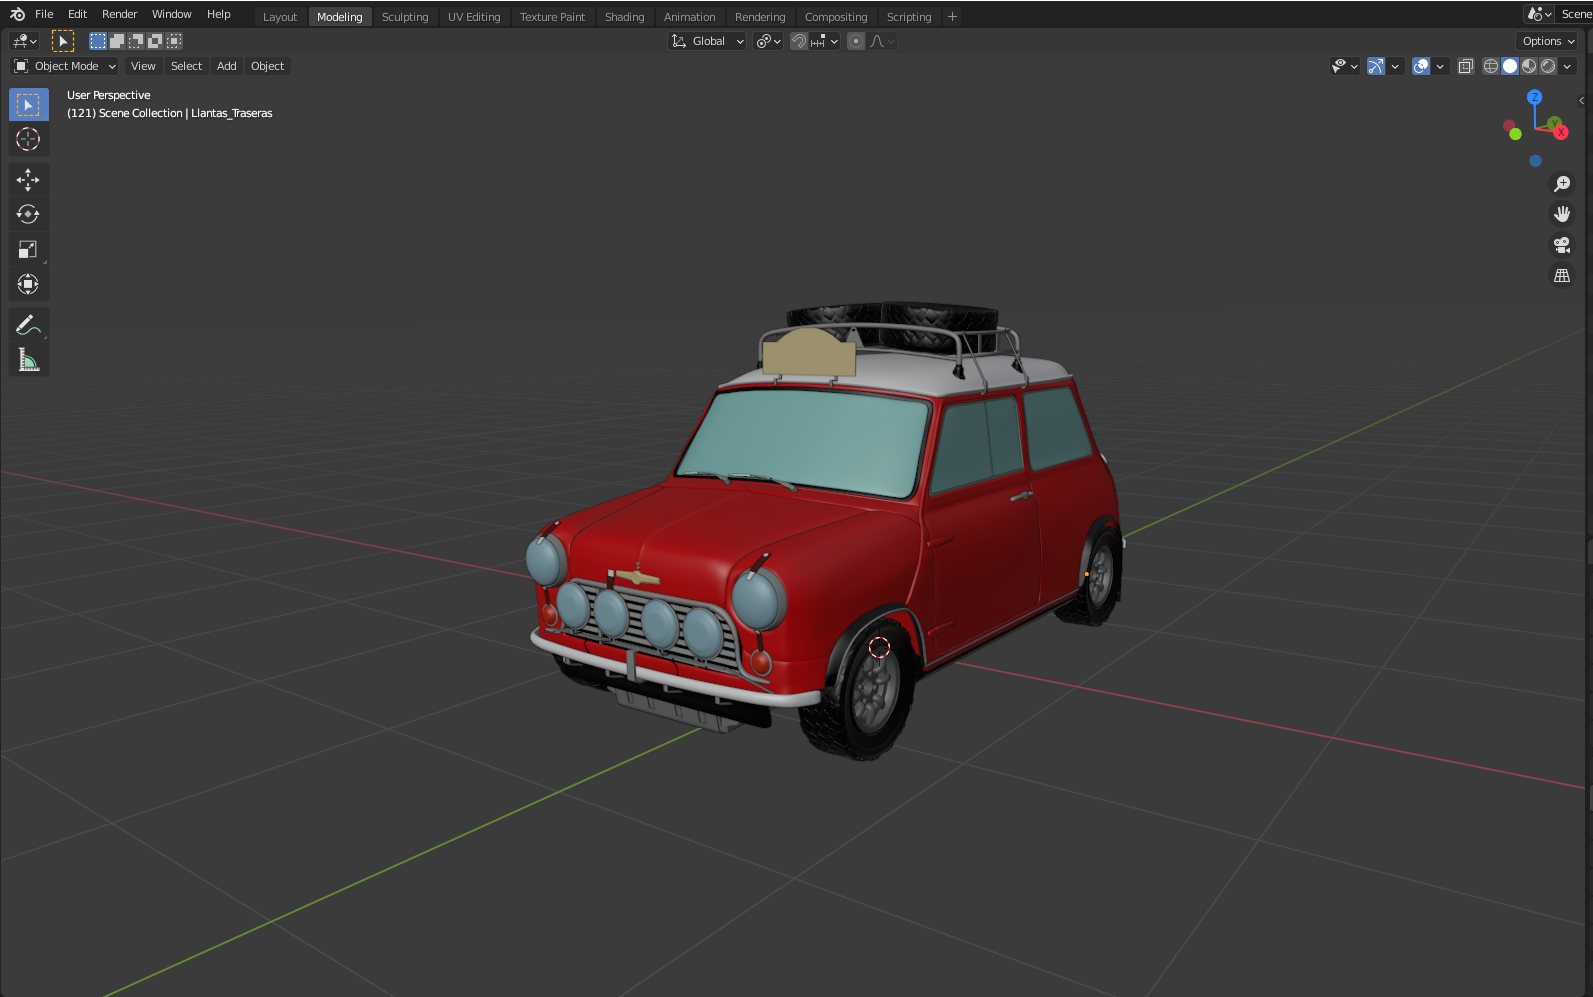Click the negative Y green gizmo dot
Screen dimensions: 1593x997
pyautogui.click(x=1516, y=134)
